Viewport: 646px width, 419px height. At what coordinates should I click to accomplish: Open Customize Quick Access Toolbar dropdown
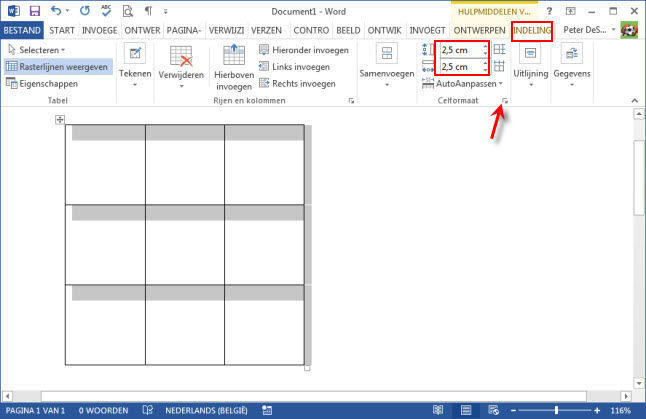coord(166,12)
